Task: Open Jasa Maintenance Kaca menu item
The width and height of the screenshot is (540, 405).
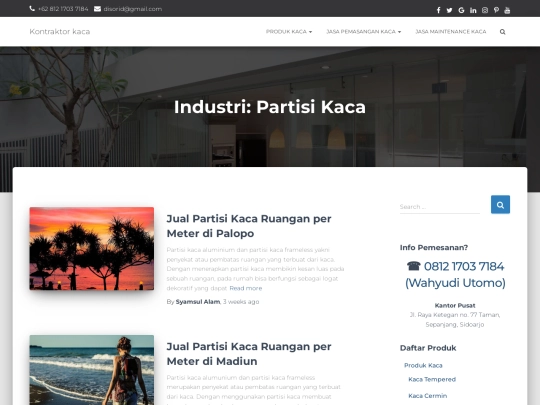Action: click(x=451, y=32)
